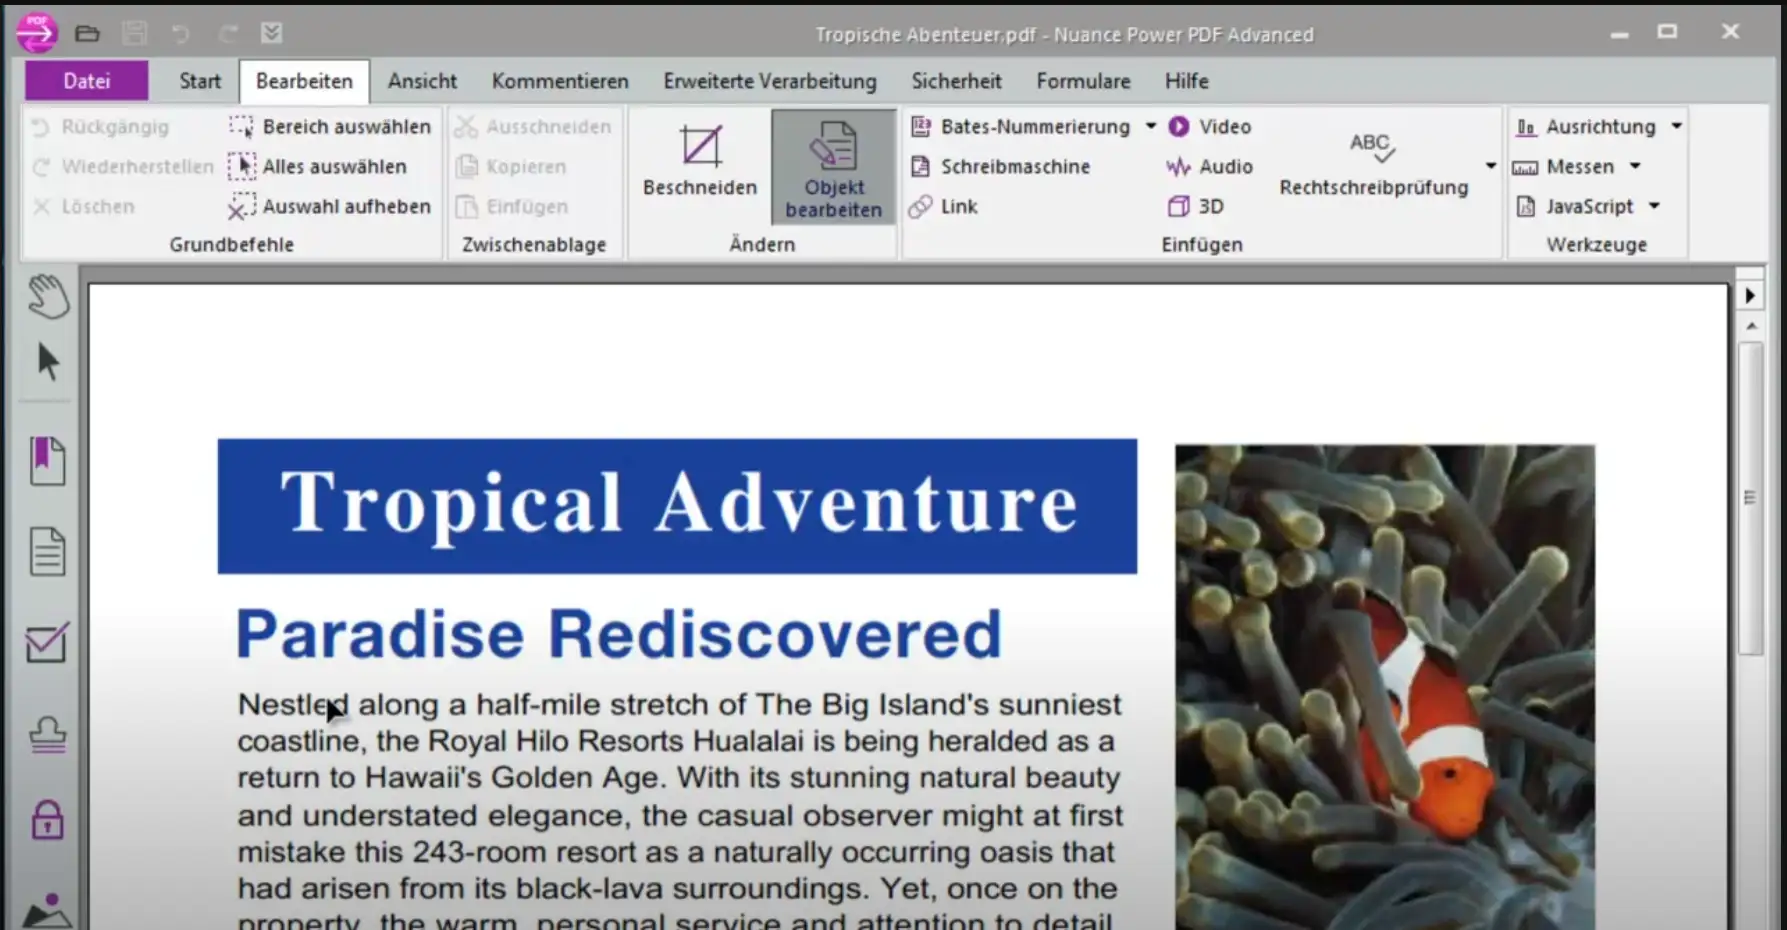Image resolution: width=1787 pixels, height=930 pixels.
Task: Open the pages panel in sidebar
Action: point(48,551)
